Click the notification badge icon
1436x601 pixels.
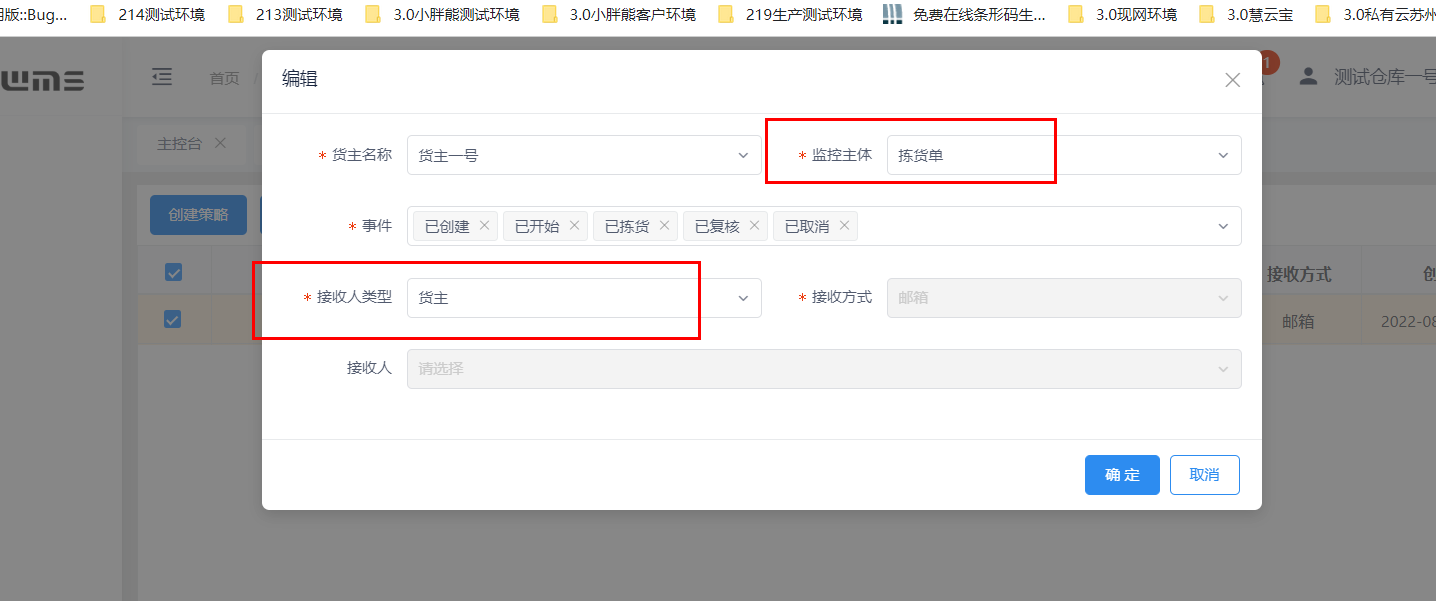coord(1268,64)
